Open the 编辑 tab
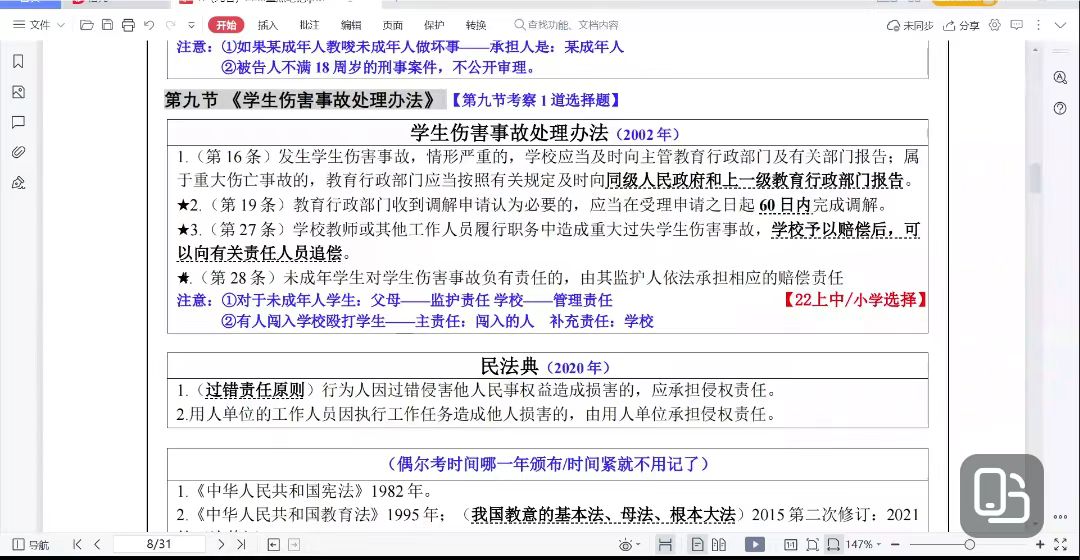 (x=351, y=25)
